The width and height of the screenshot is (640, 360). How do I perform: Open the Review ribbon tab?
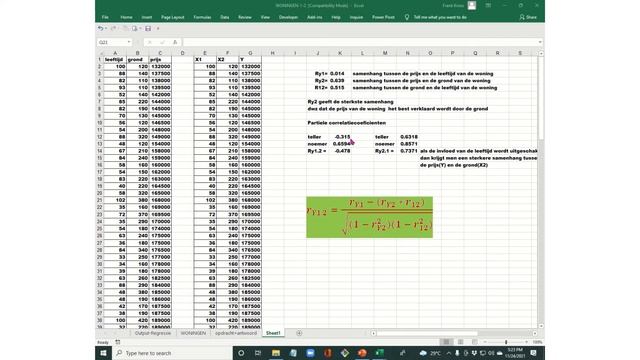pos(245,17)
